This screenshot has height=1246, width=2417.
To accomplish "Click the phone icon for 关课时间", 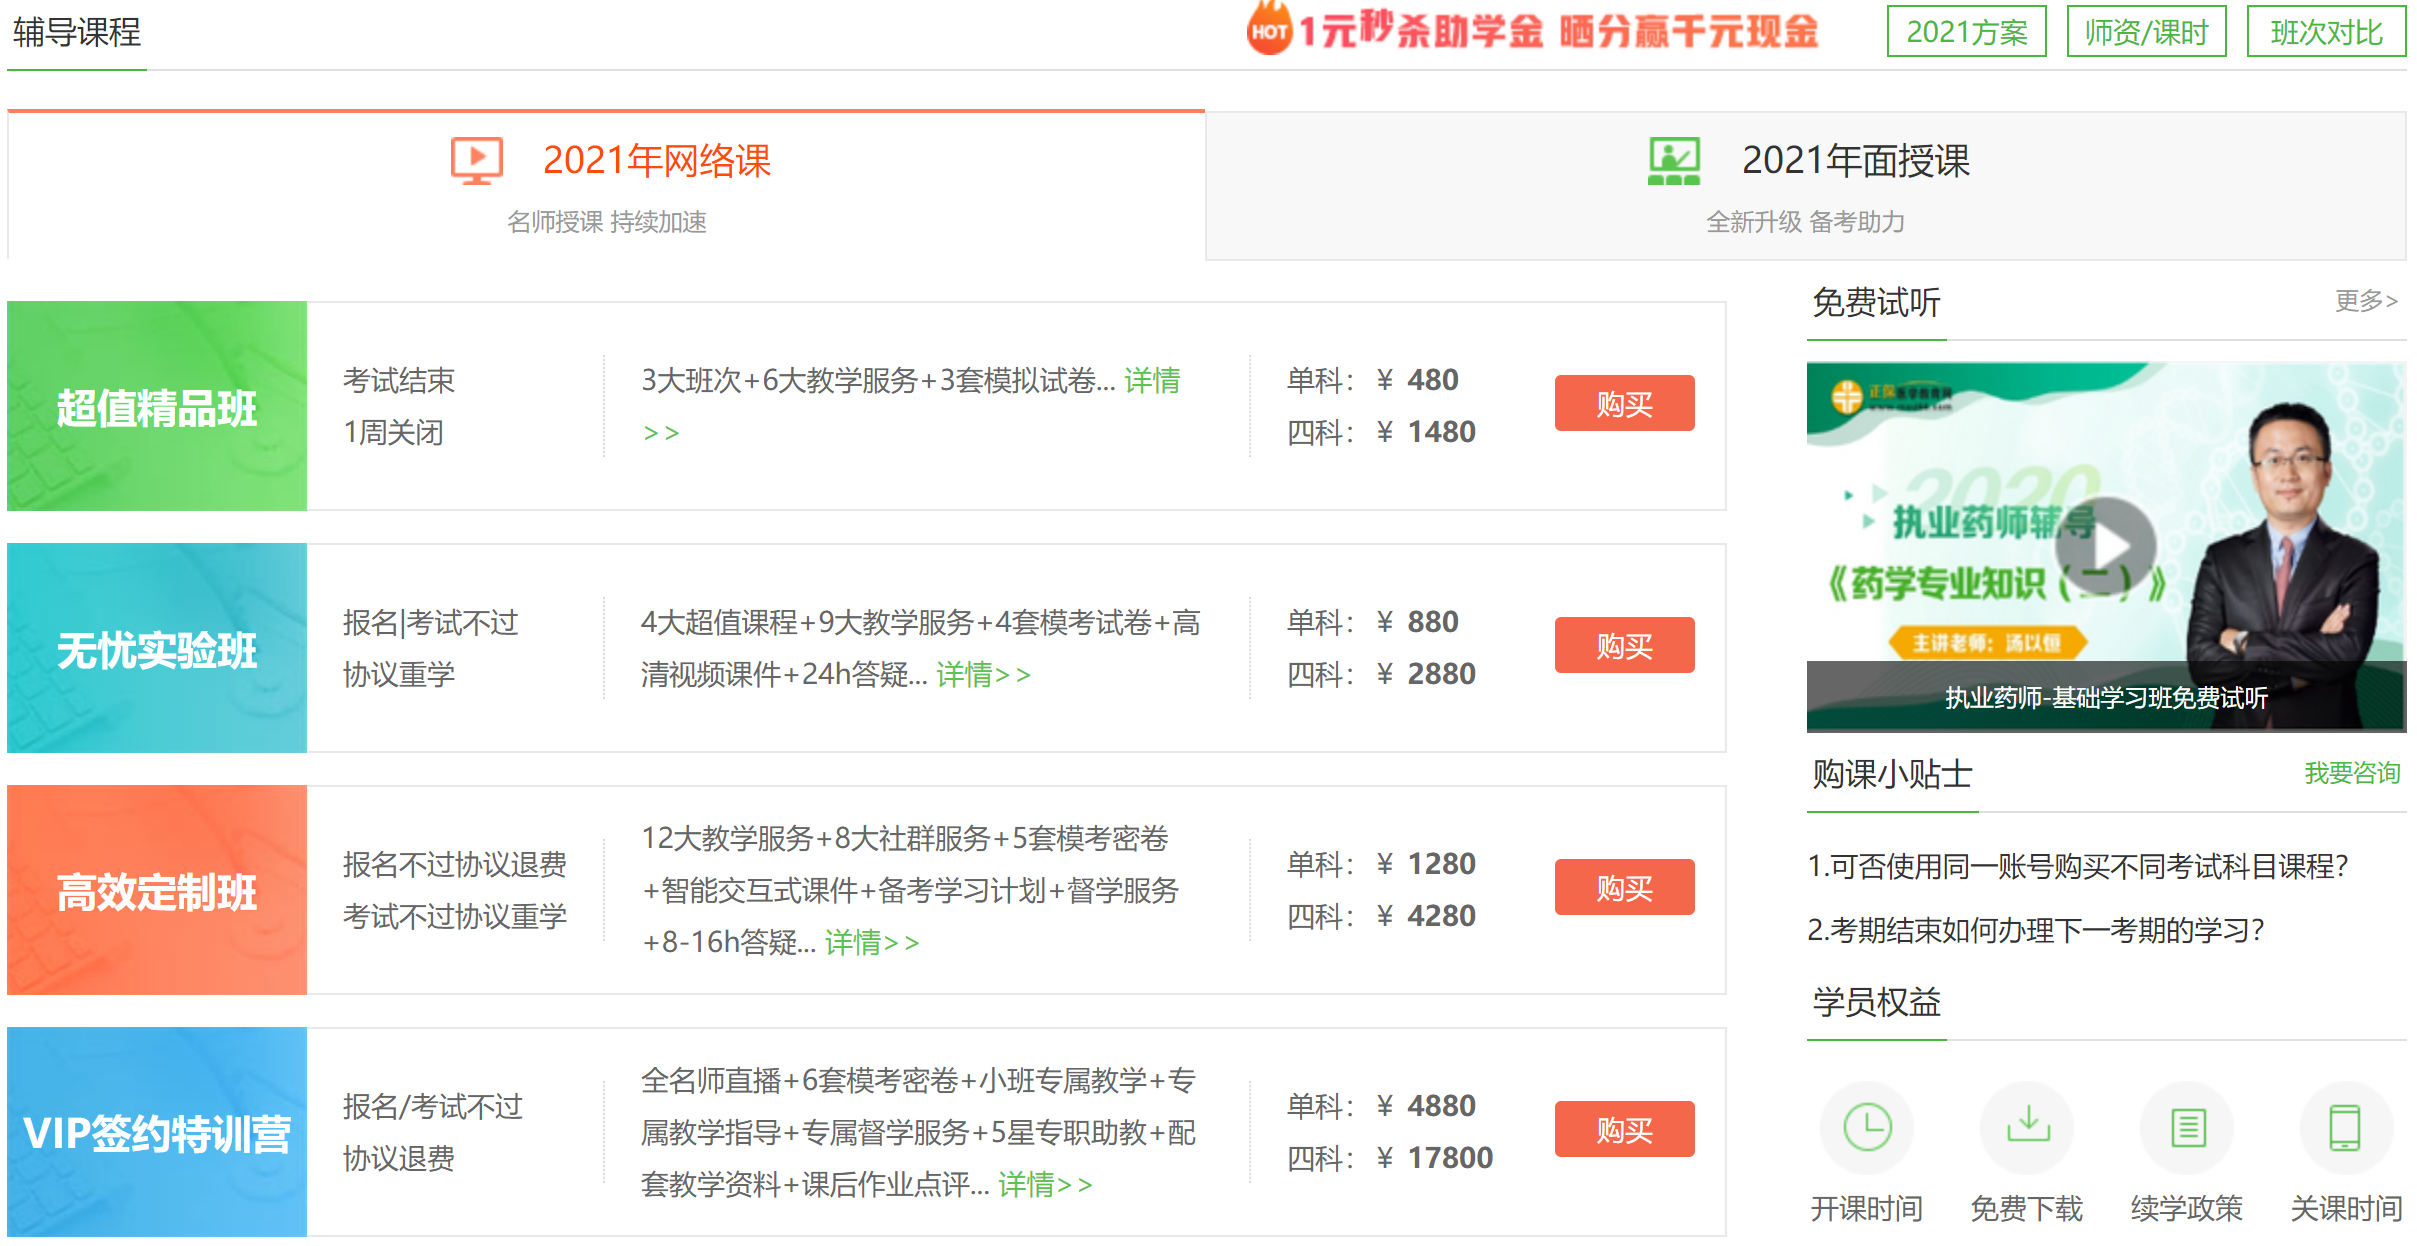I will point(2345,1128).
